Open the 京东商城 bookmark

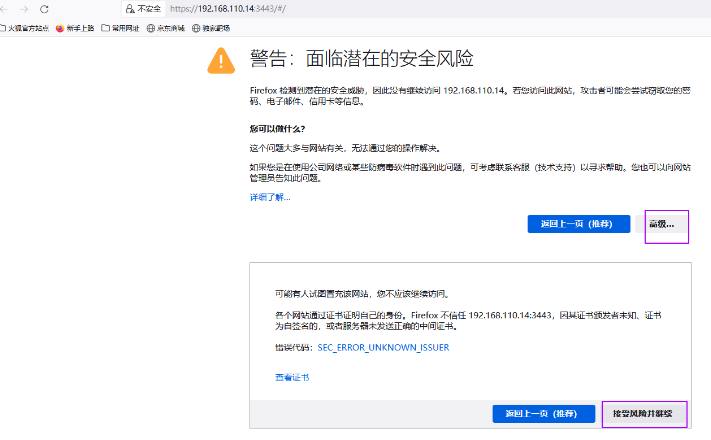tap(166, 28)
